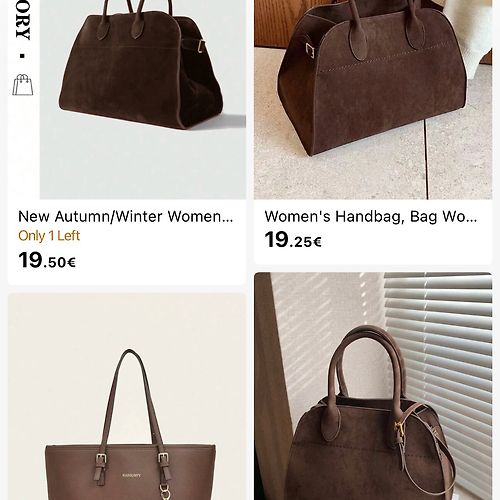Open the brown suede tote product image
The width and height of the screenshot is (500, 500).
click(x=143, y=100)
